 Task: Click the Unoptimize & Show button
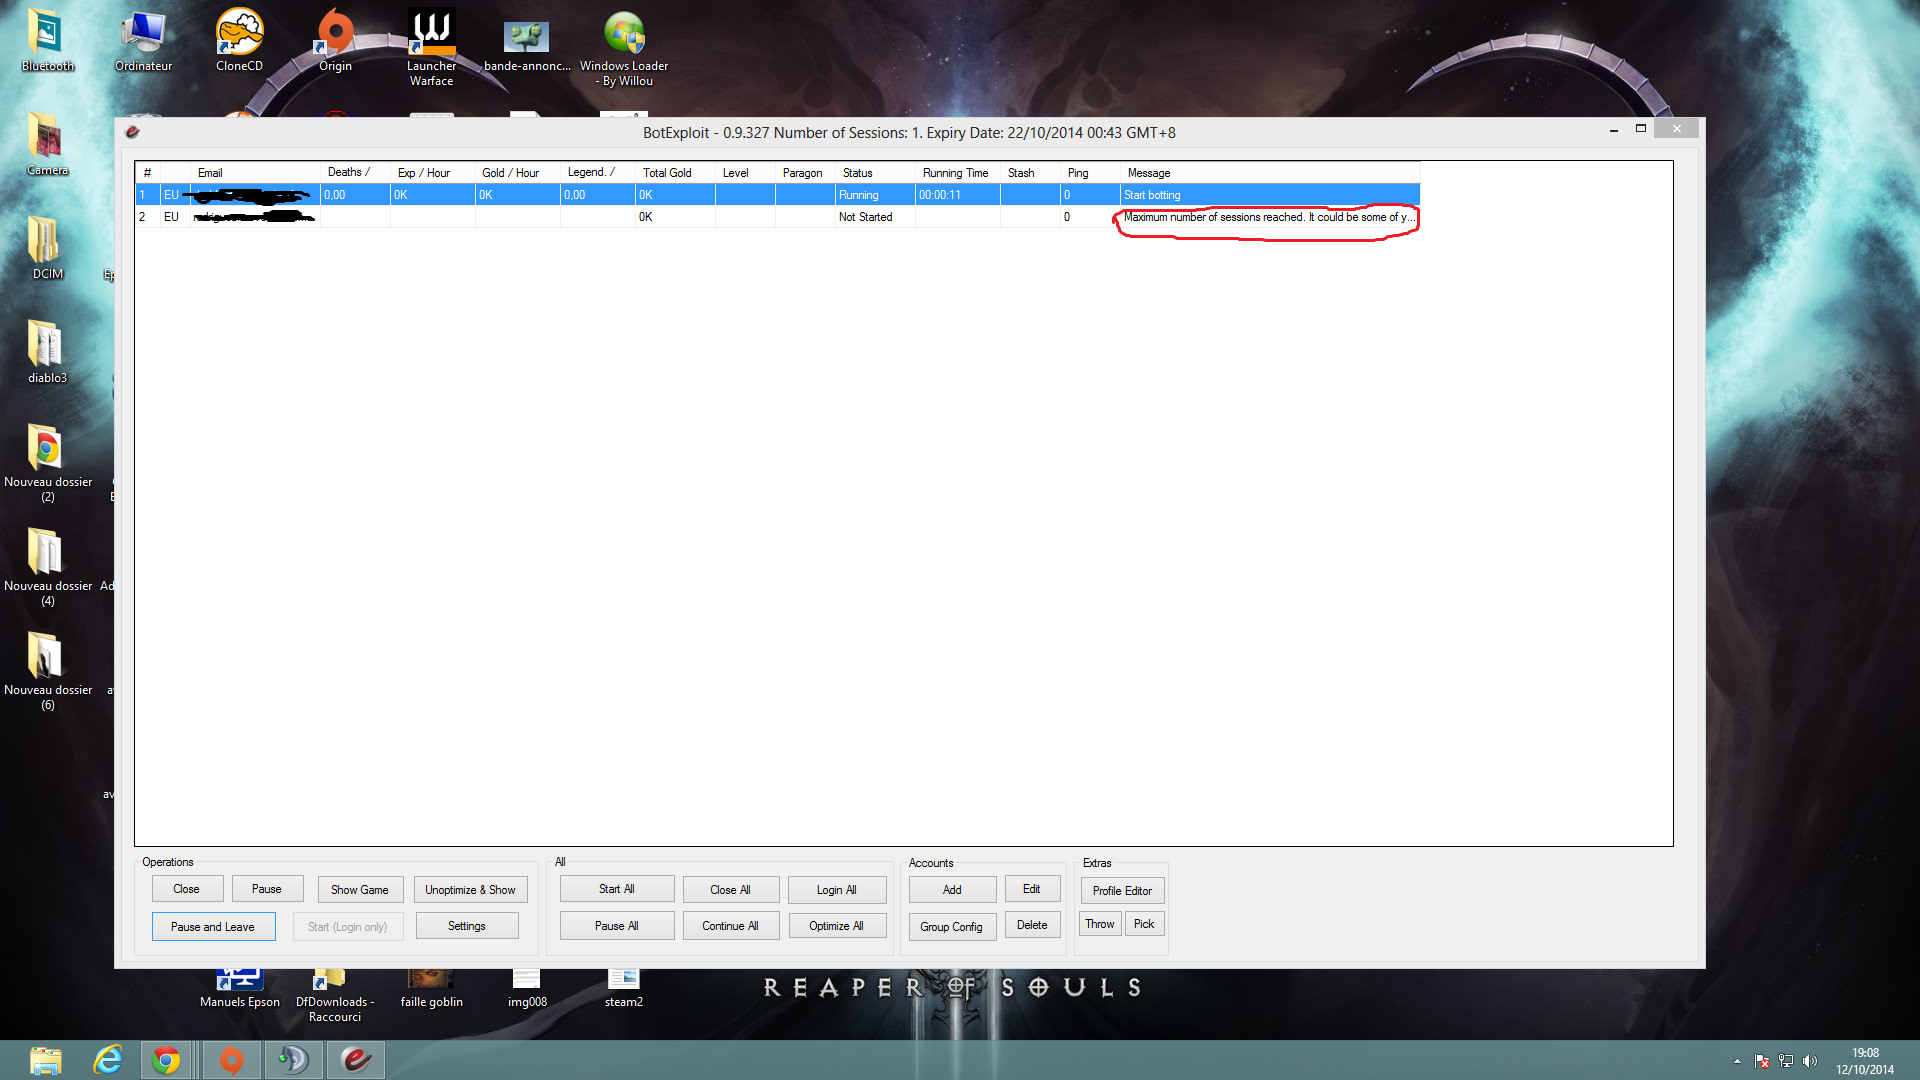pyautogui.click(x=470, y=889)
